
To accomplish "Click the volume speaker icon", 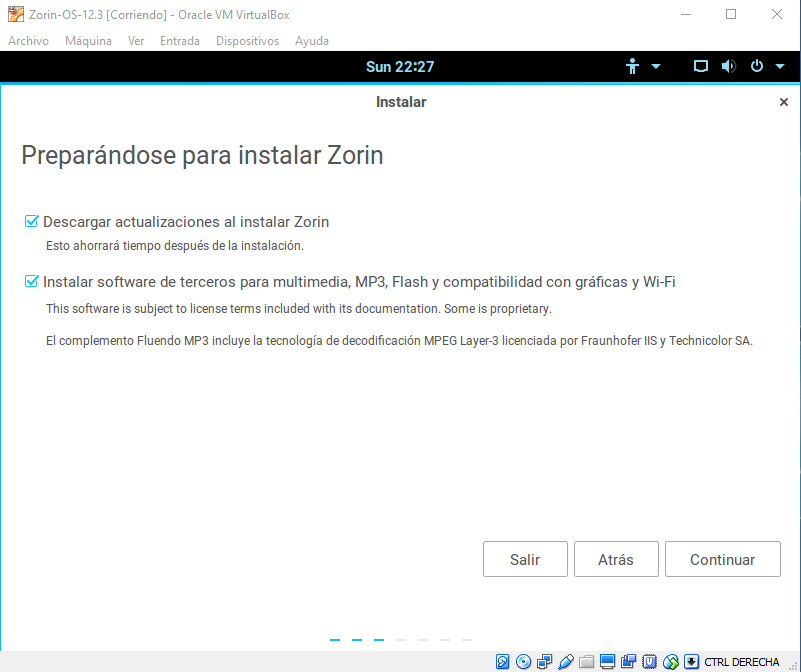I will [728, 66].
